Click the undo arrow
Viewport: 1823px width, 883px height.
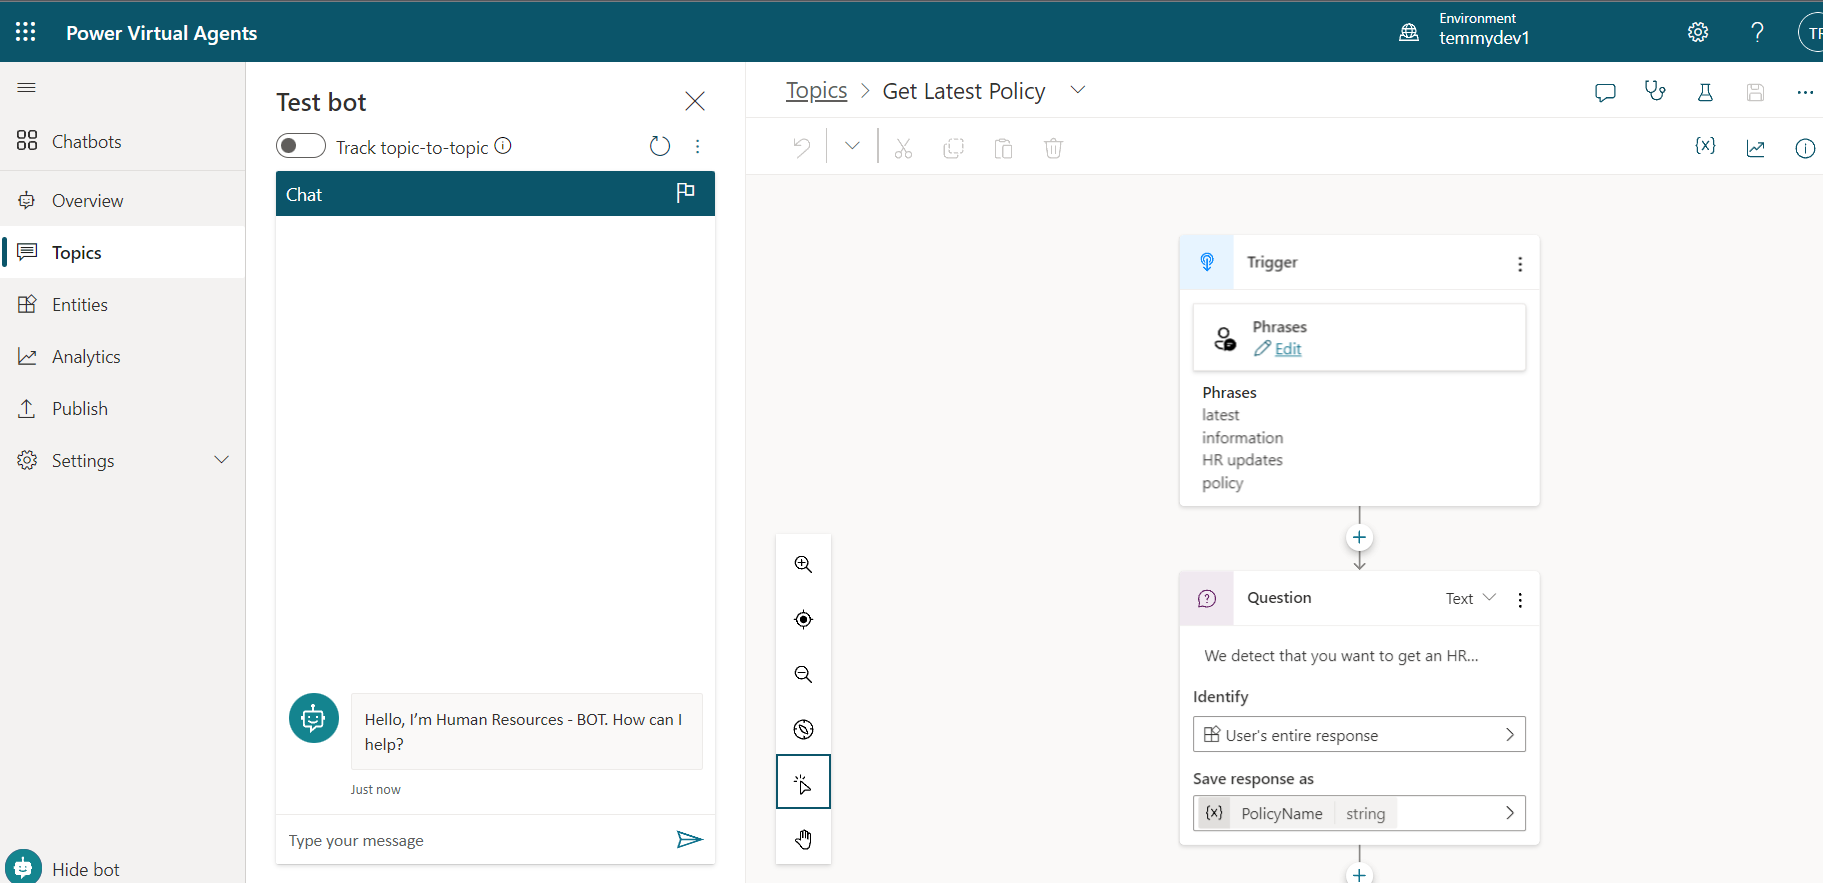pos(801,148)
